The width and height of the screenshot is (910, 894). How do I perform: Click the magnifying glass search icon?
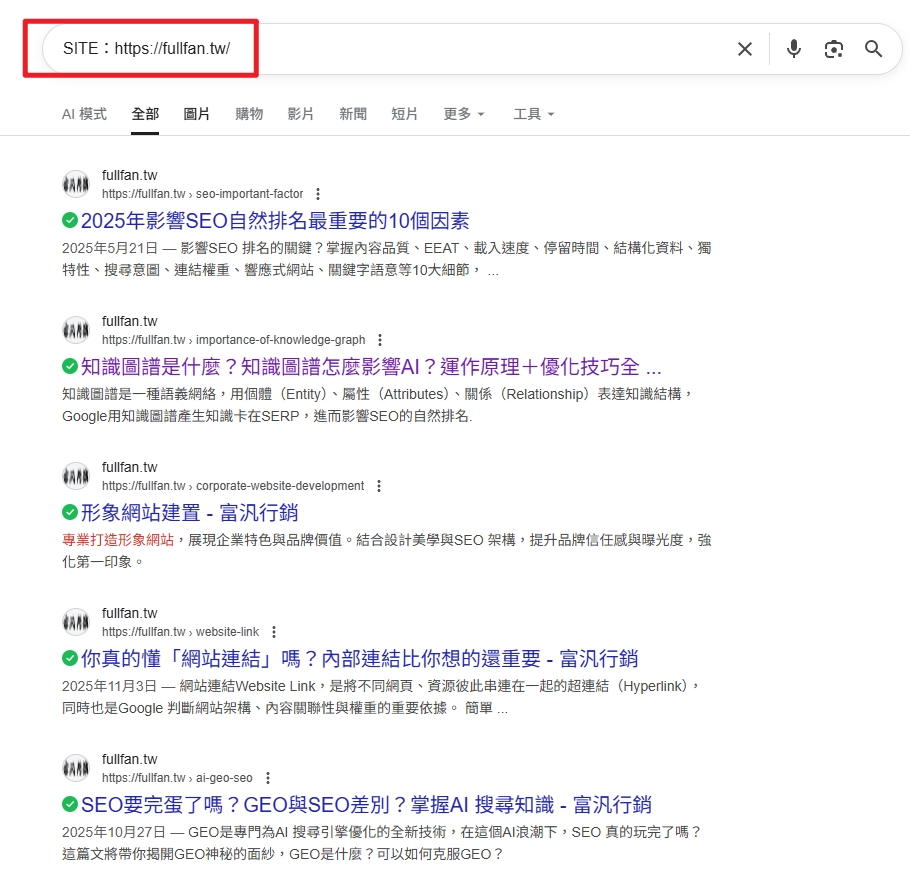point(873,48)
